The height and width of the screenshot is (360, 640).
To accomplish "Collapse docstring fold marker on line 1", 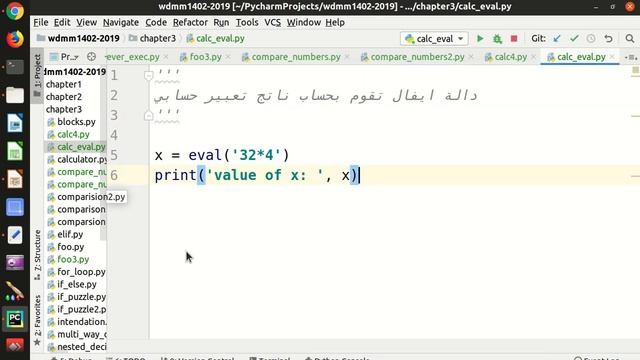I will click(149, 76).
